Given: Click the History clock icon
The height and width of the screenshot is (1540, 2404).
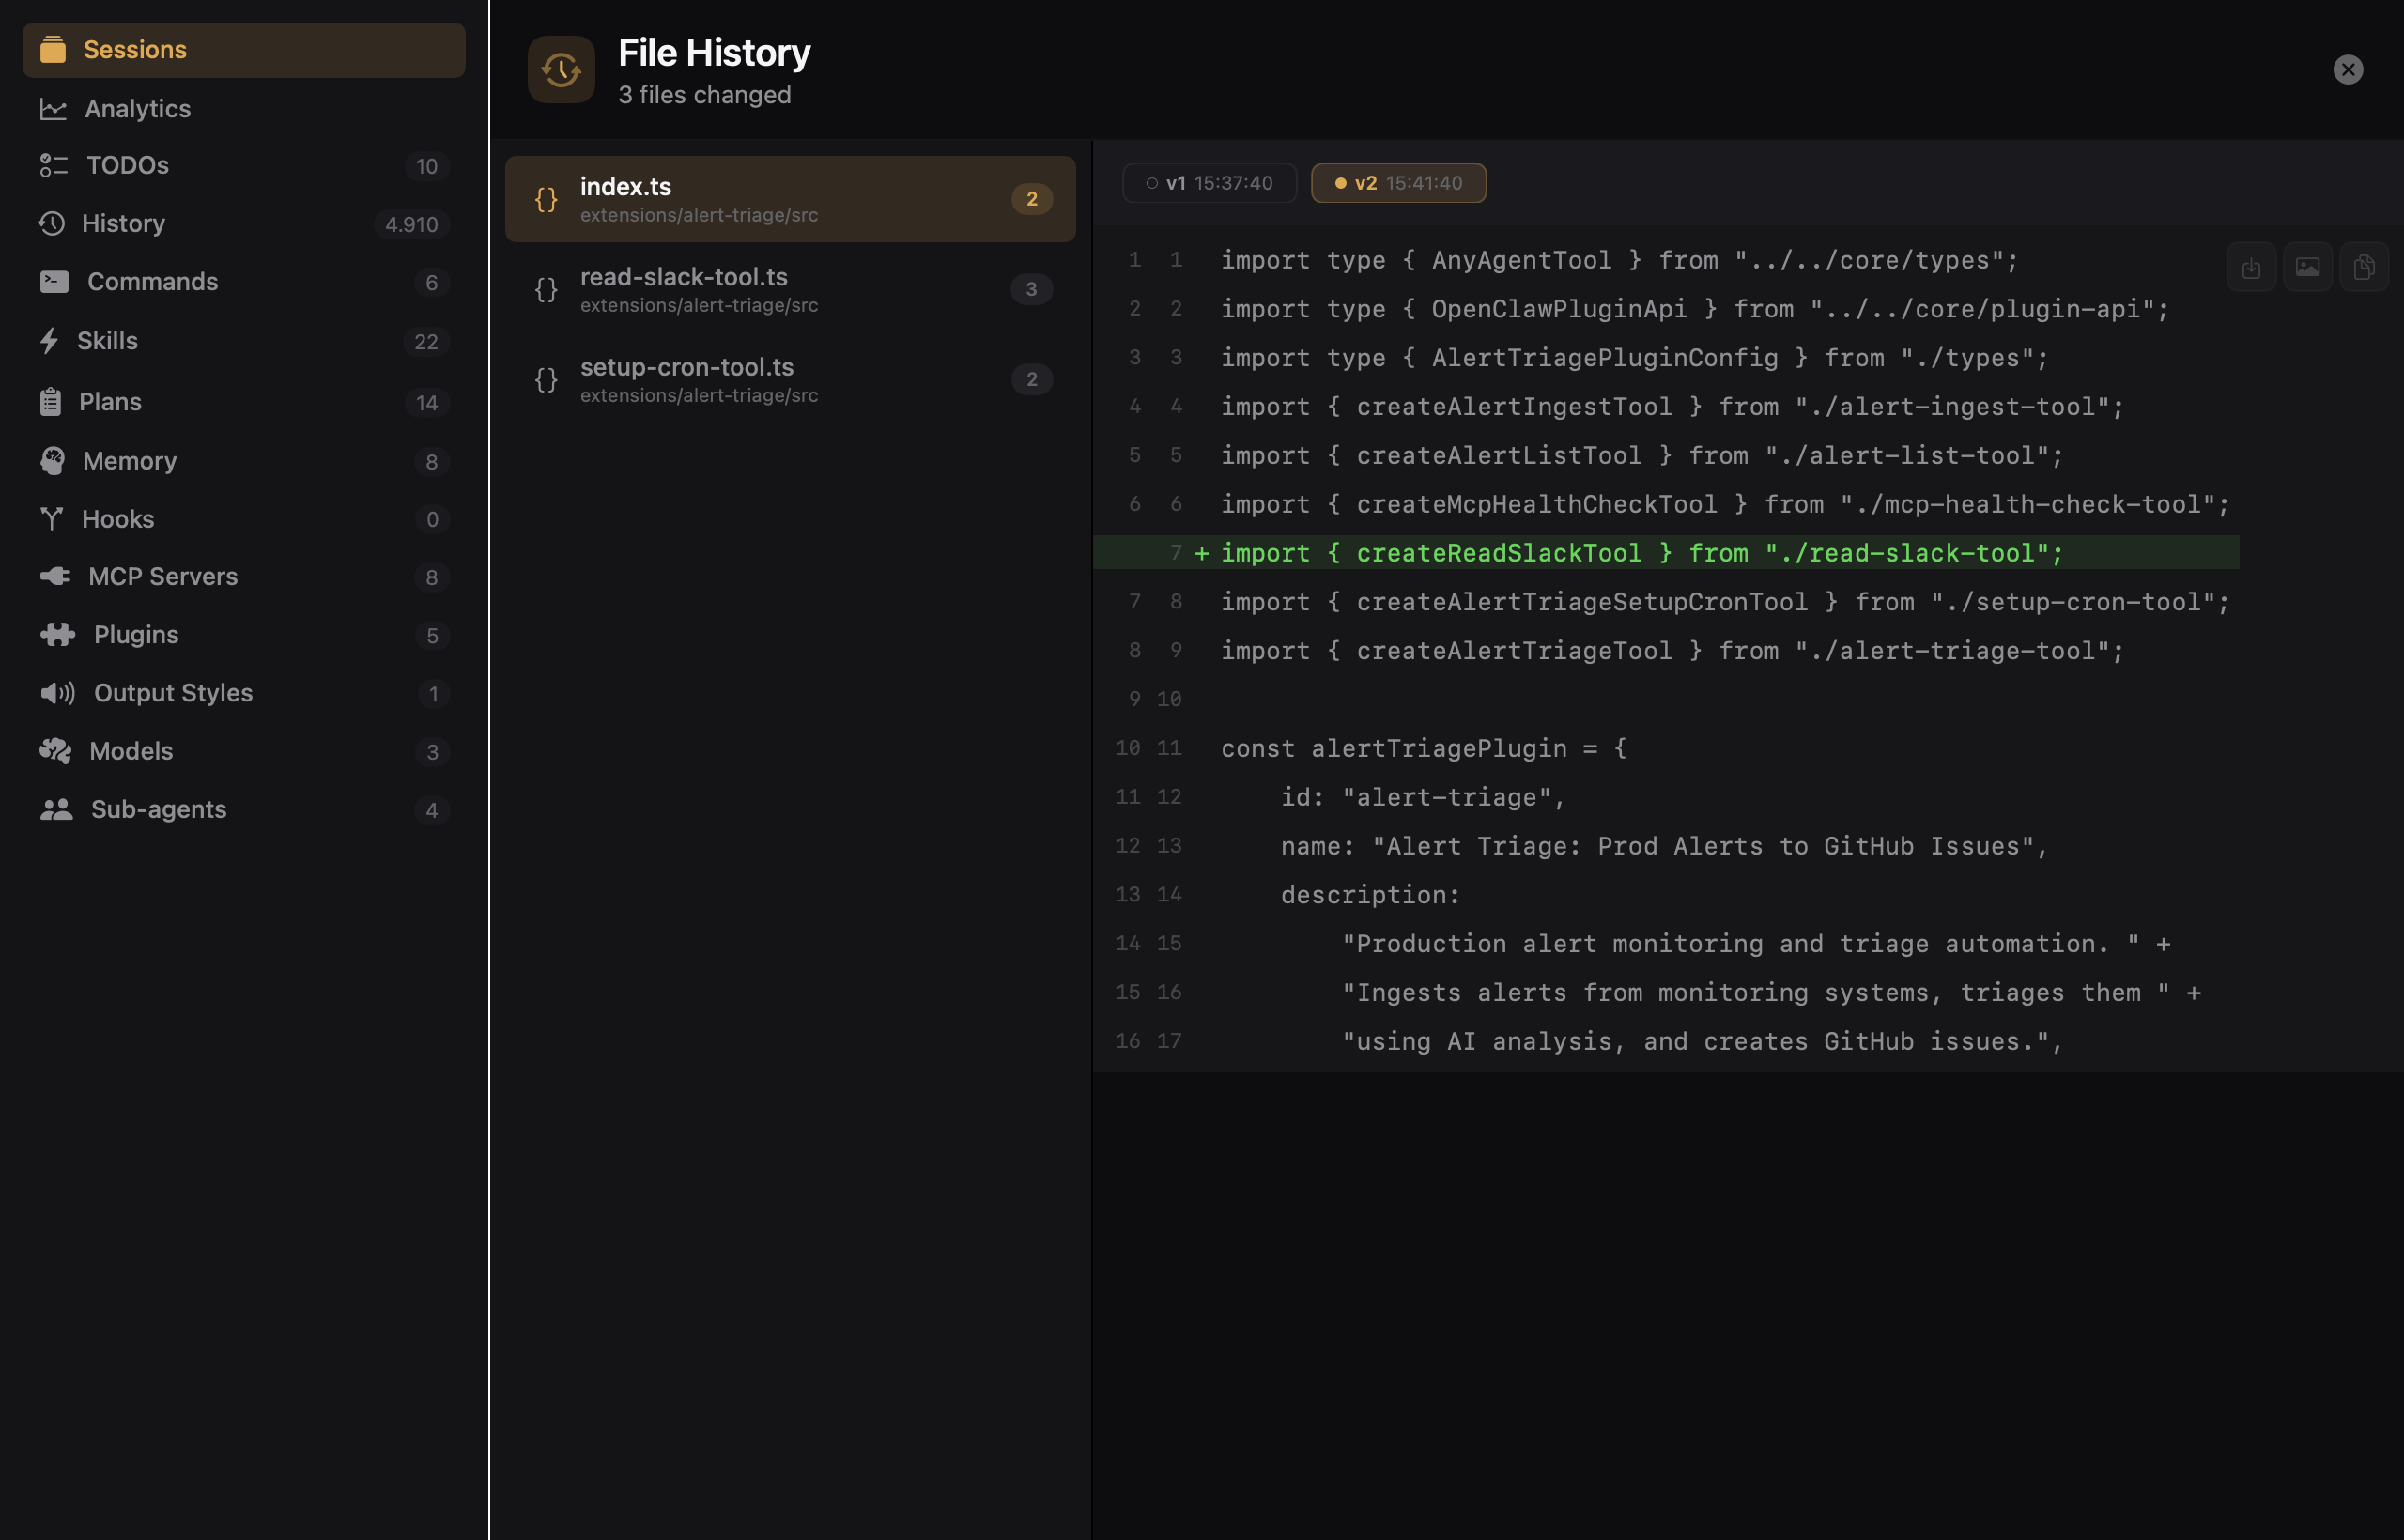Looking at the screenshot, I should pyautogui.click(x=55, y=223).
